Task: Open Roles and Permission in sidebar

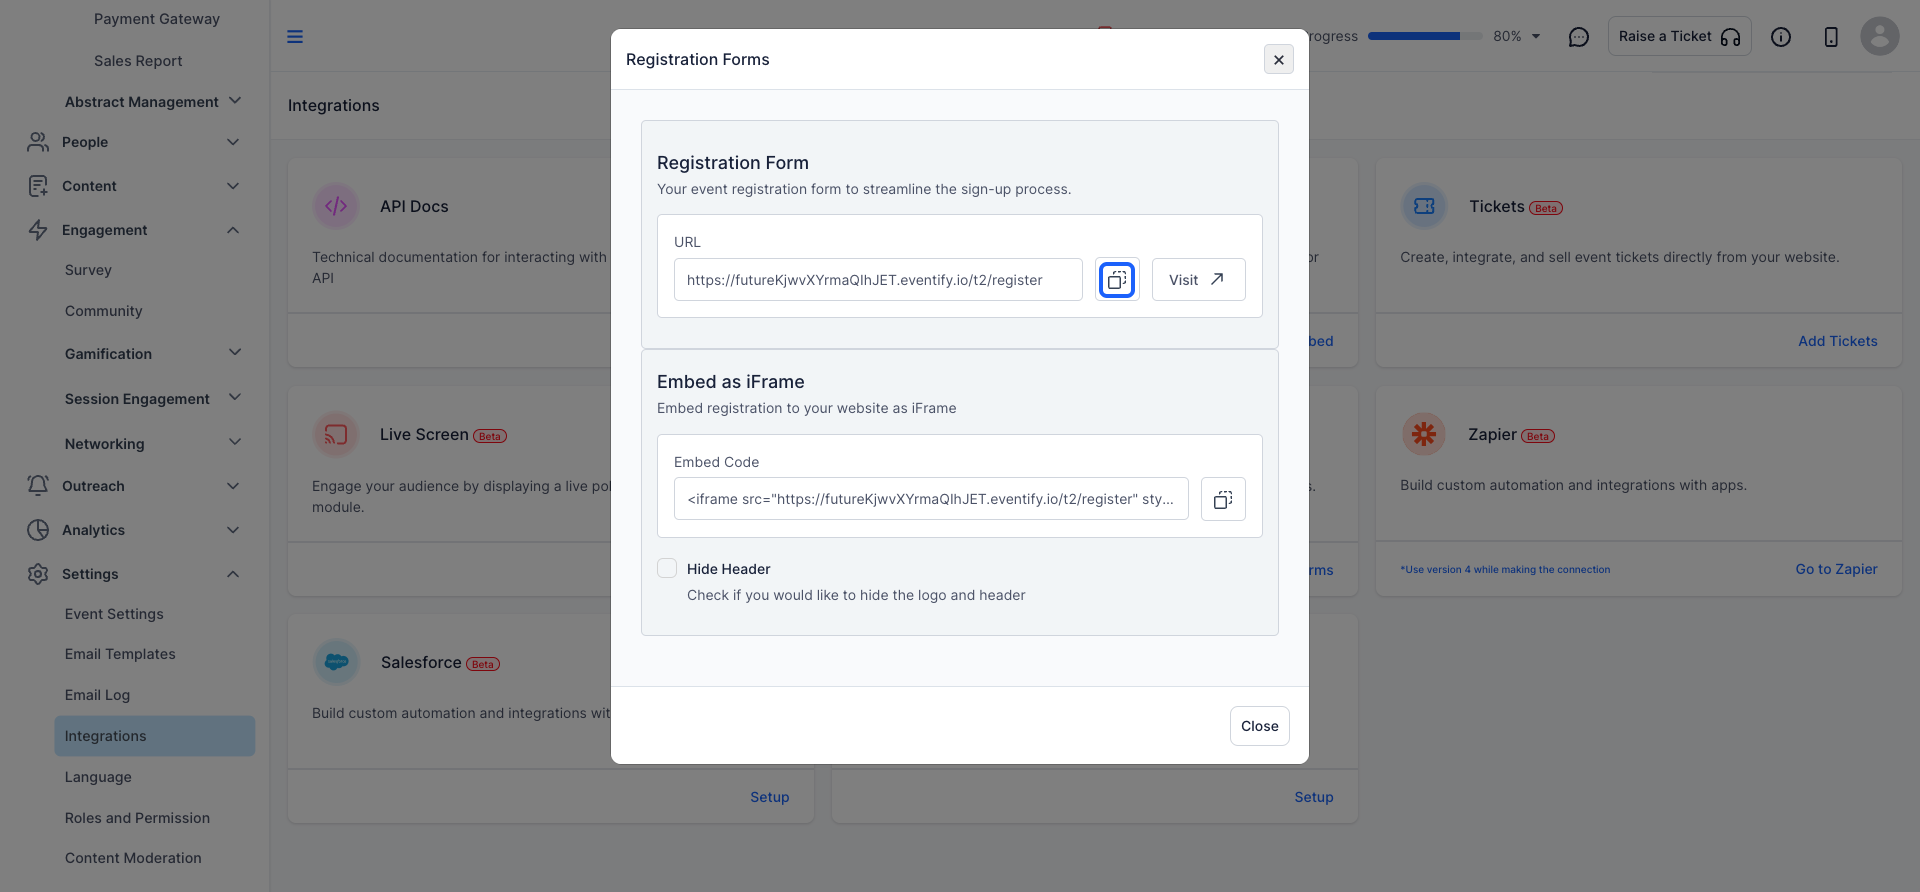Action: pyautogui.click(x=137, y=818)
